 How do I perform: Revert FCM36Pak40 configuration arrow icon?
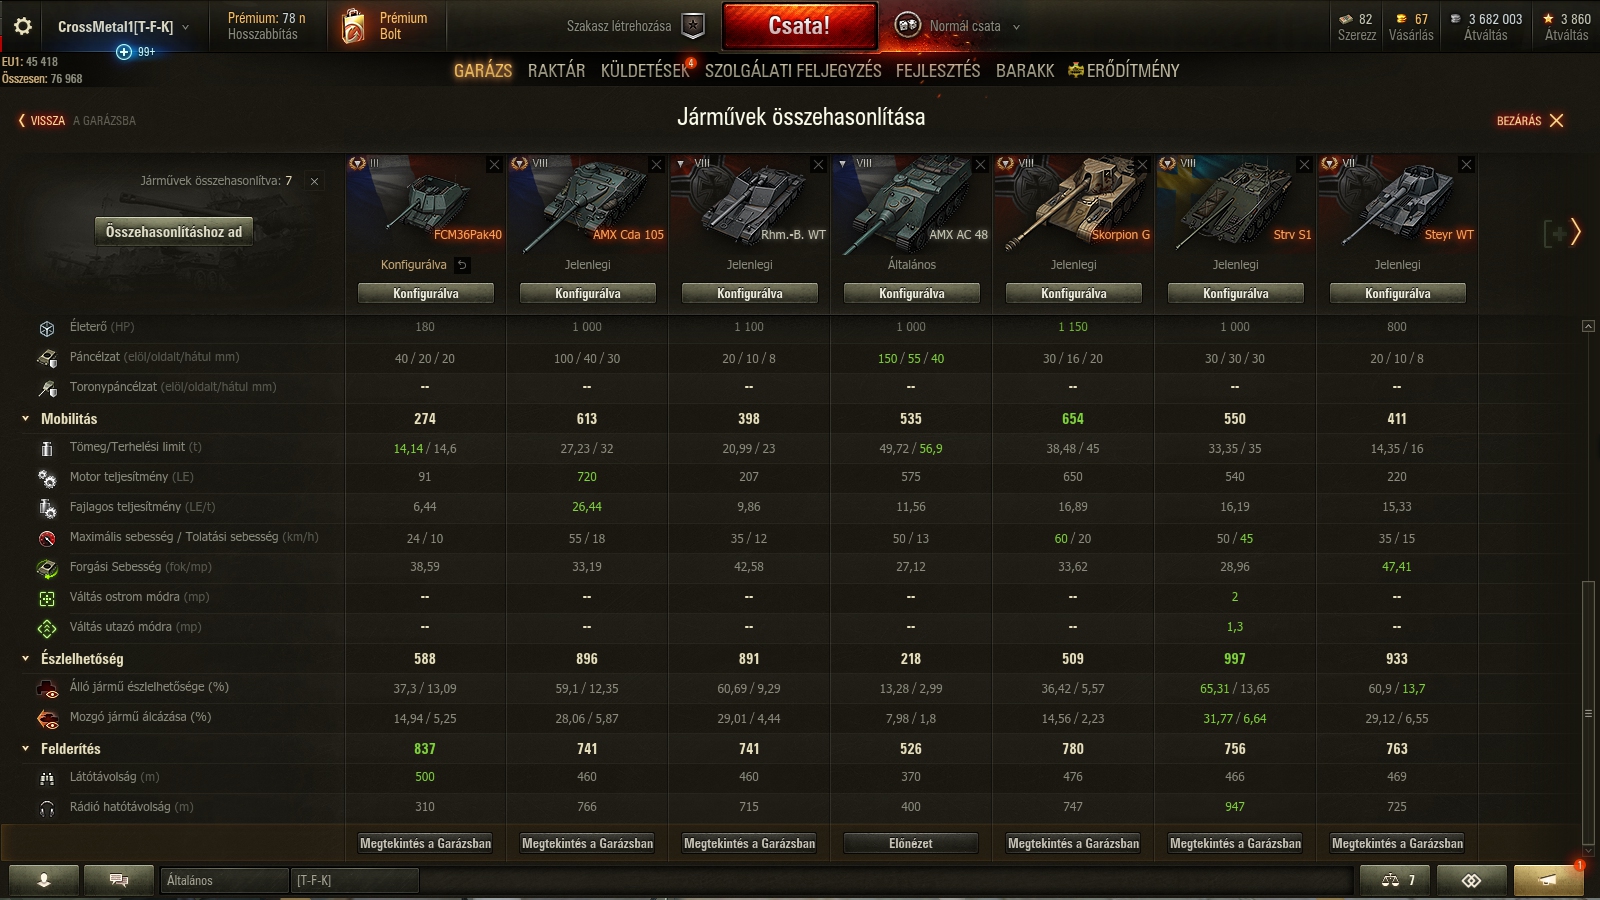coord(462,265)
